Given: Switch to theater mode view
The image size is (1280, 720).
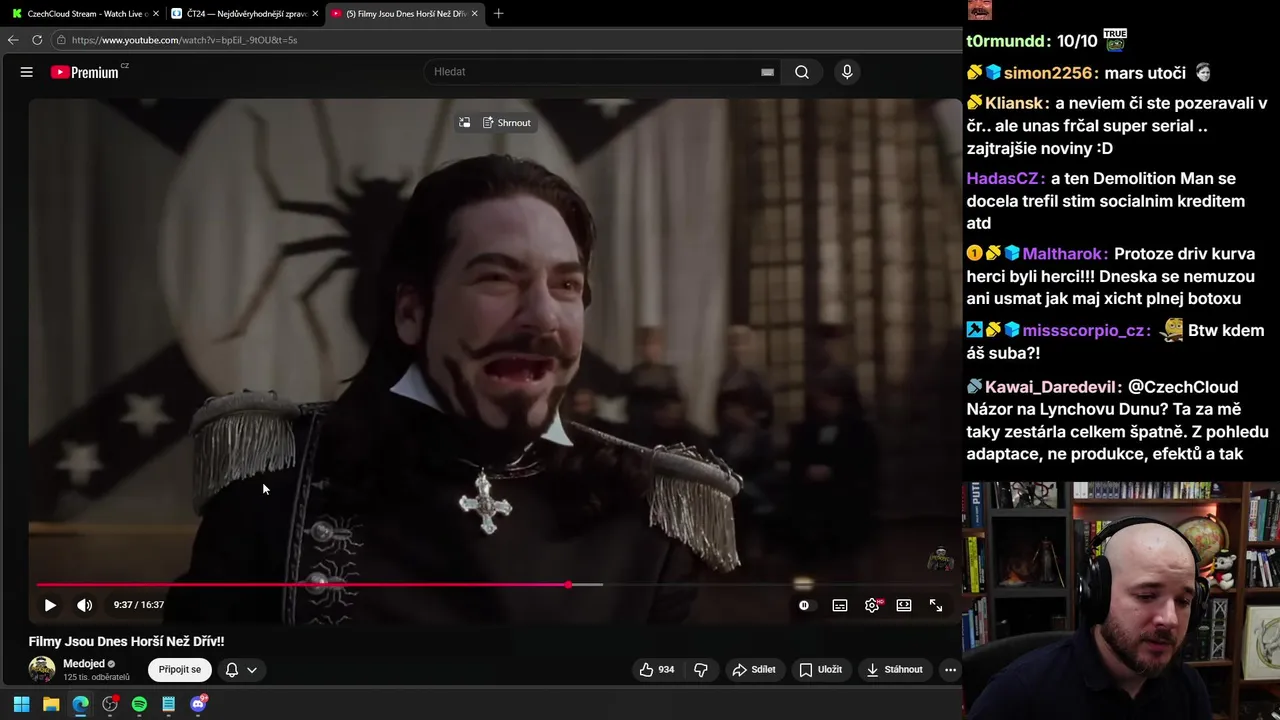Looking at the screenshot, I should click(904, 605).
